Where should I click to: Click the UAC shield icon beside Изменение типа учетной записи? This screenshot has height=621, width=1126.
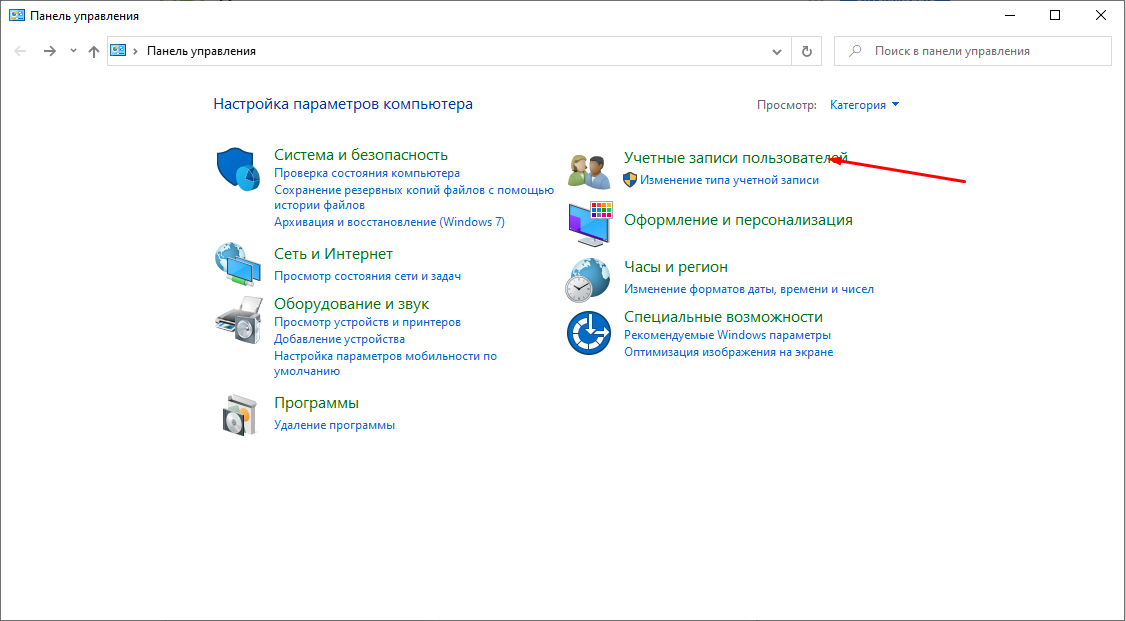coord(630,180)
